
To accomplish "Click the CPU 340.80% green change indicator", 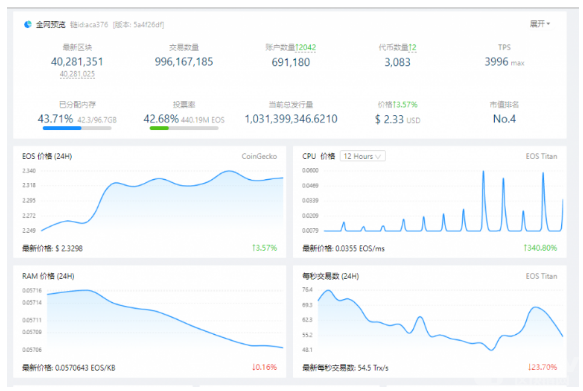I will point(540,248).
